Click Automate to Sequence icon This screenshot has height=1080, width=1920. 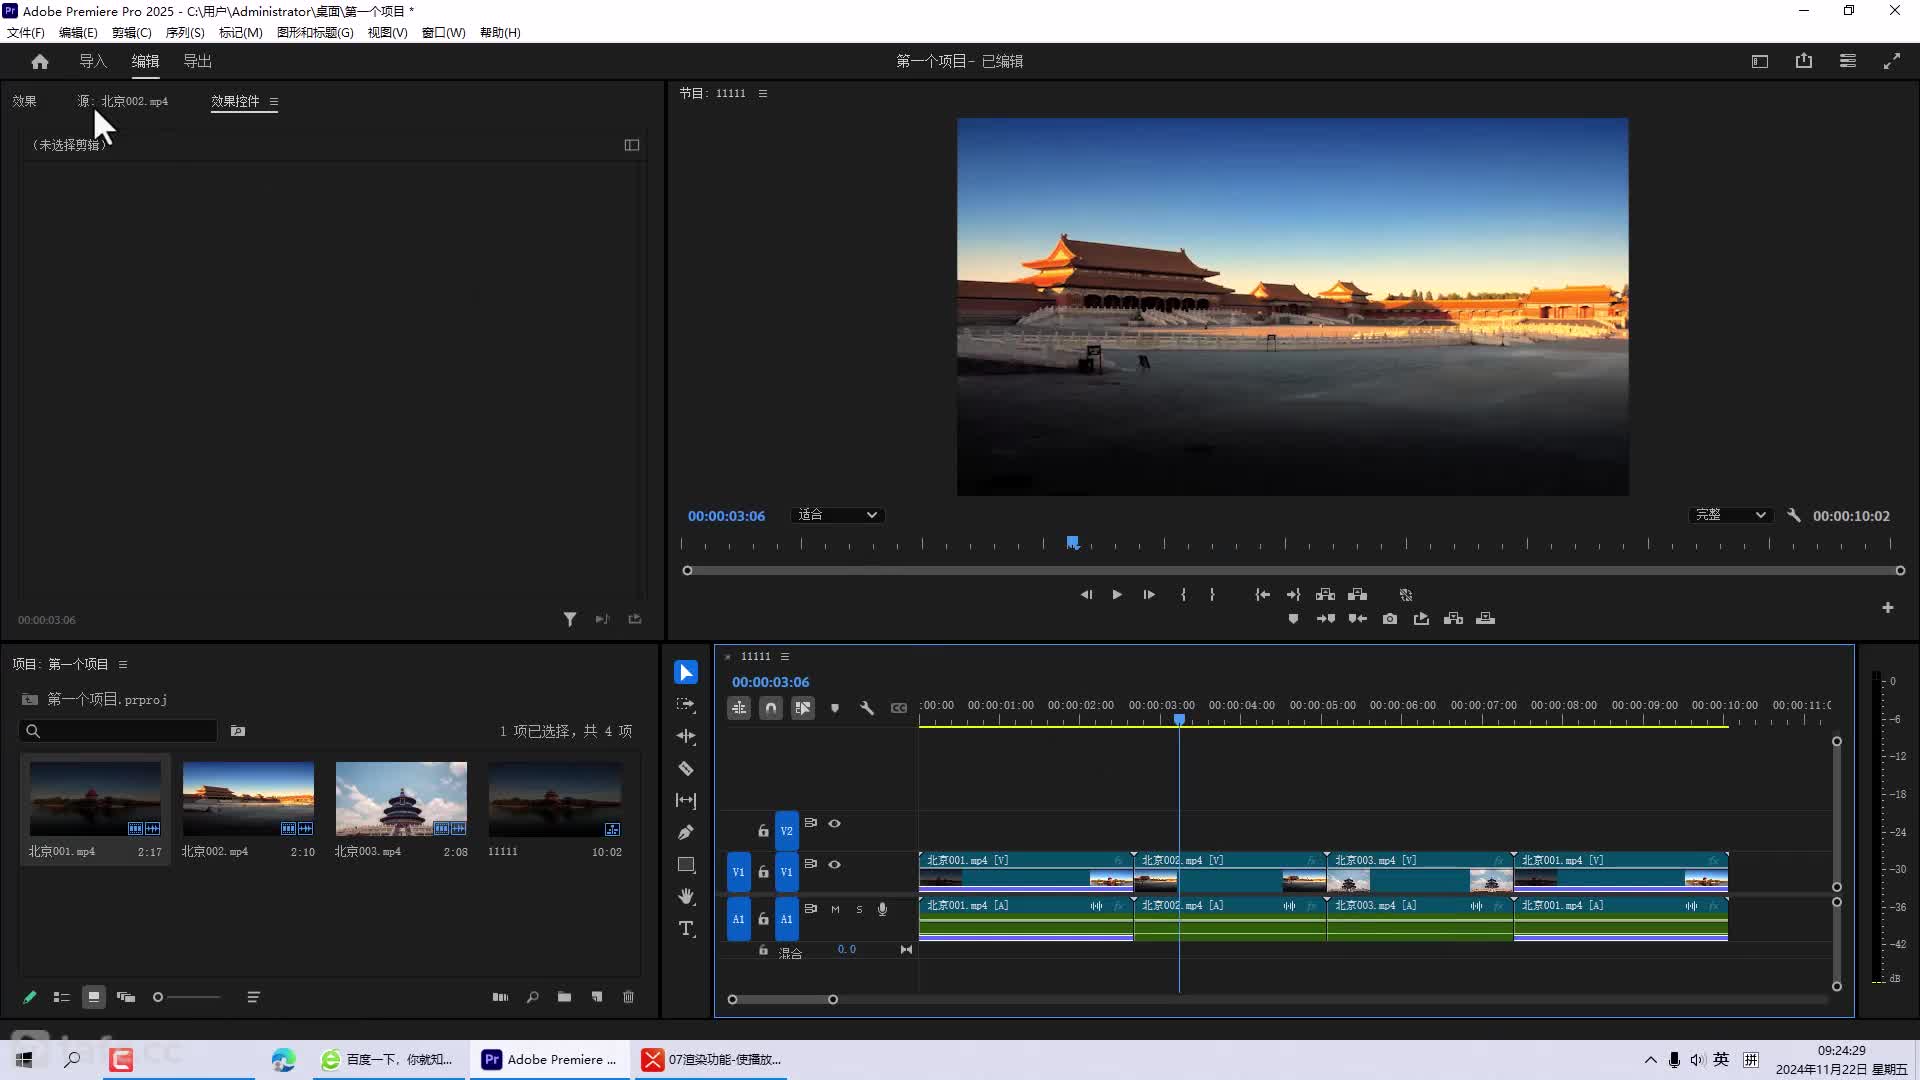click(501, 997)
